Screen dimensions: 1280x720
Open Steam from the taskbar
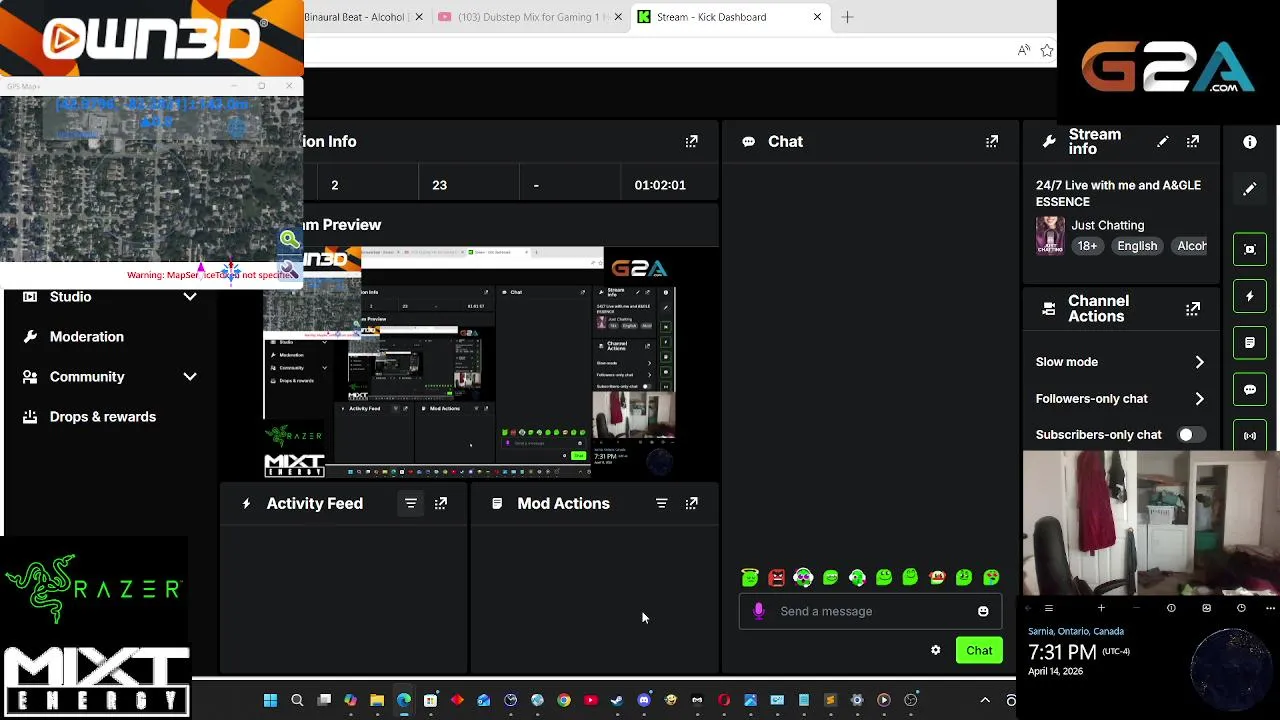click(617, 701)
